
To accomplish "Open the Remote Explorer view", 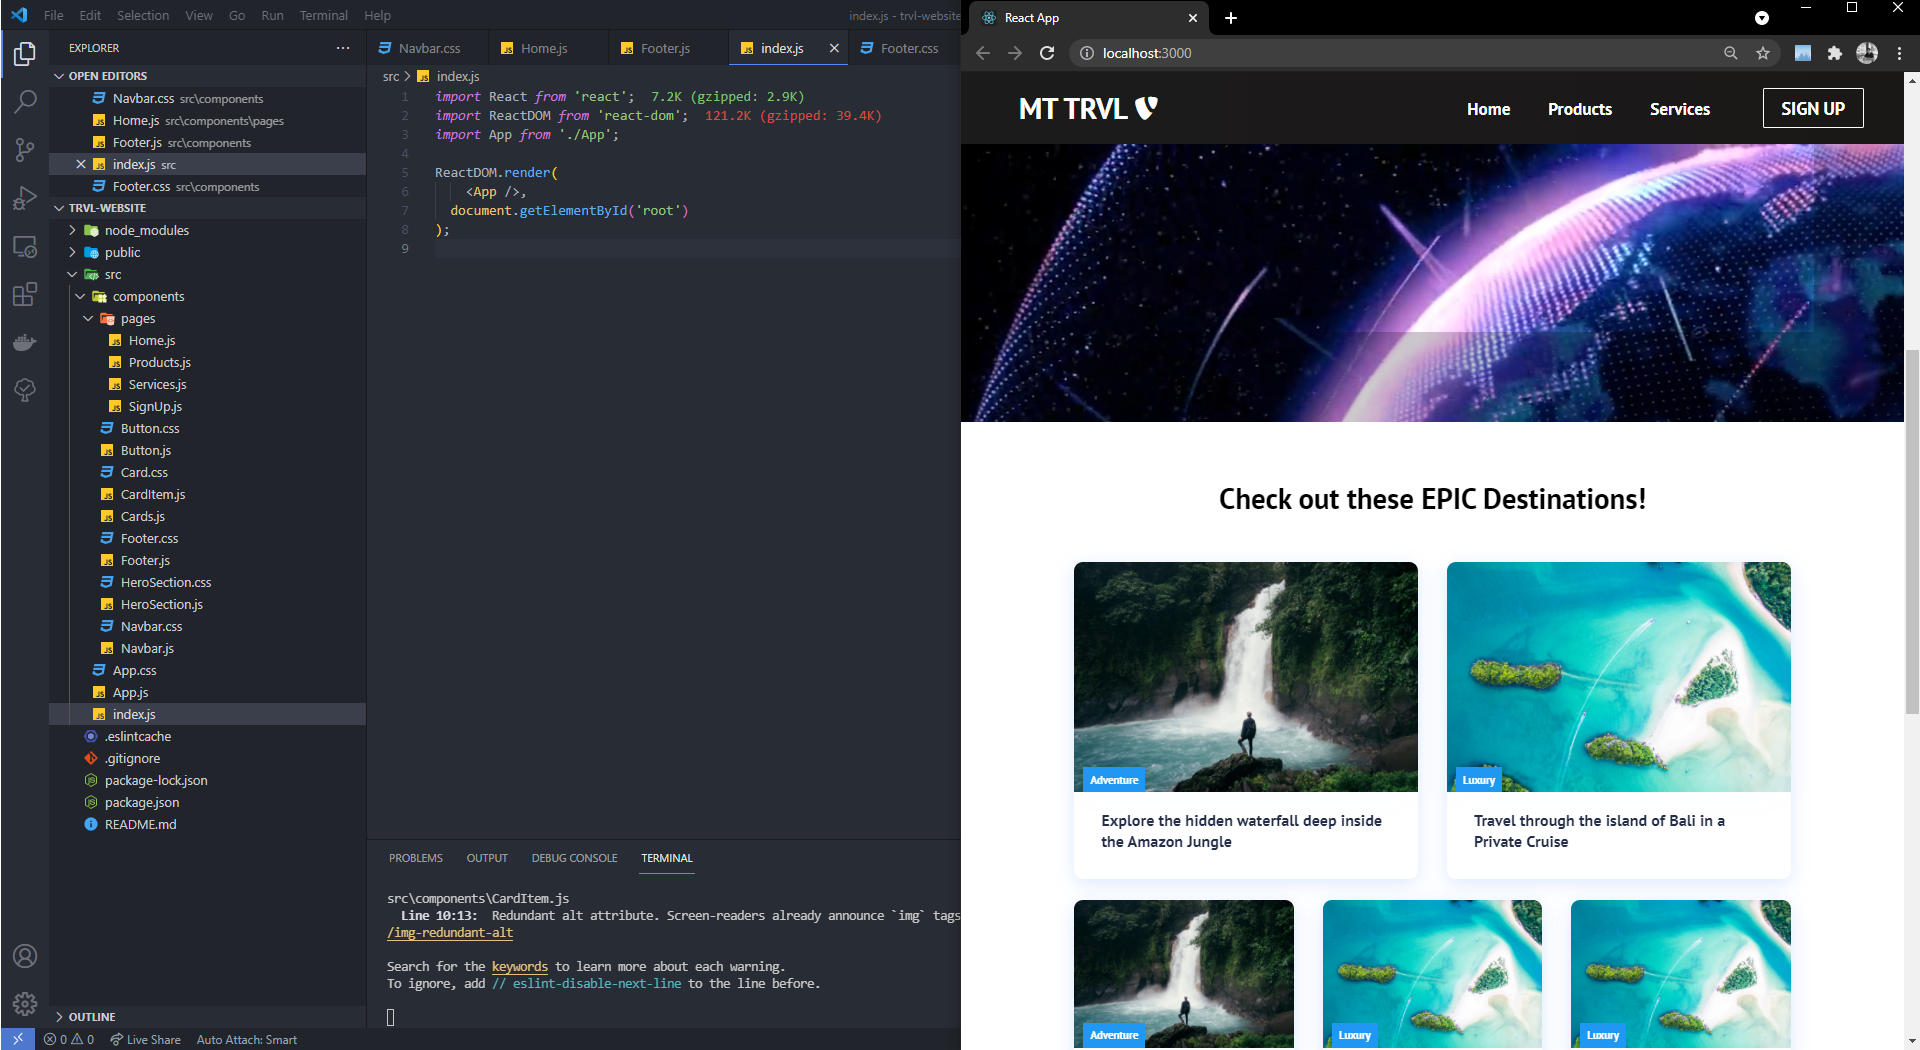I will [25, 246].
